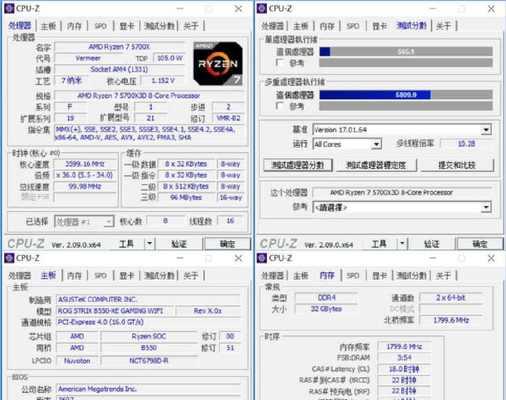506x400 pixels.
Task: Enable single thread reference checkbox
Action: point(280,63)
